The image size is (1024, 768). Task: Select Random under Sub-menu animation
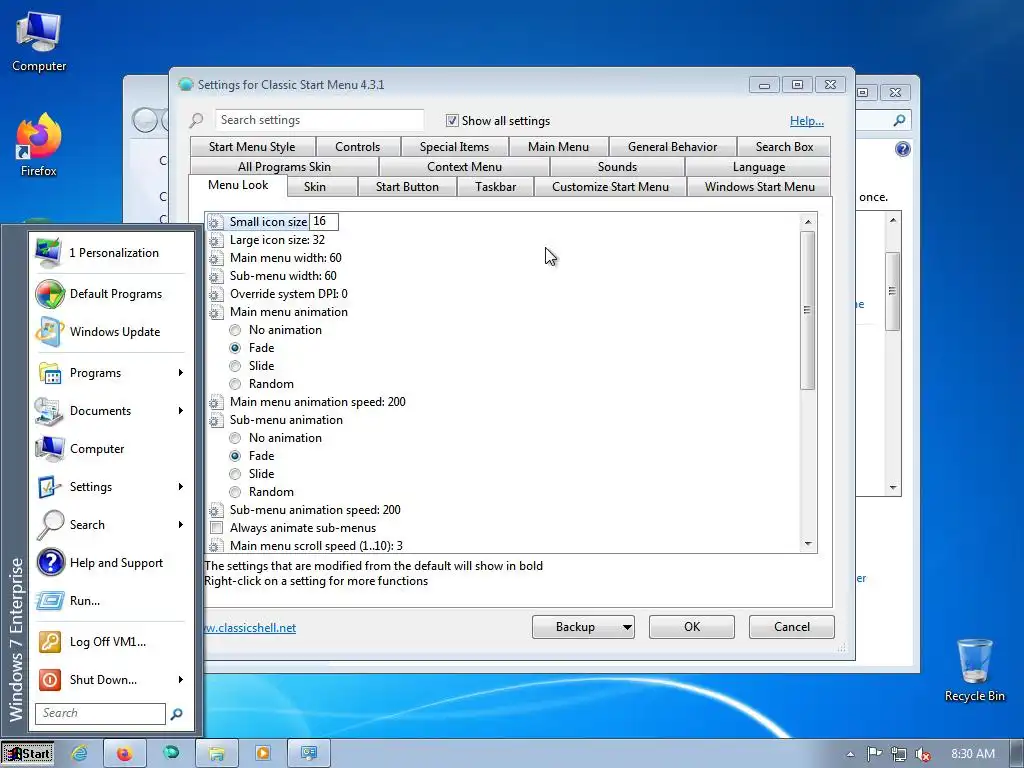coord(235,492)
